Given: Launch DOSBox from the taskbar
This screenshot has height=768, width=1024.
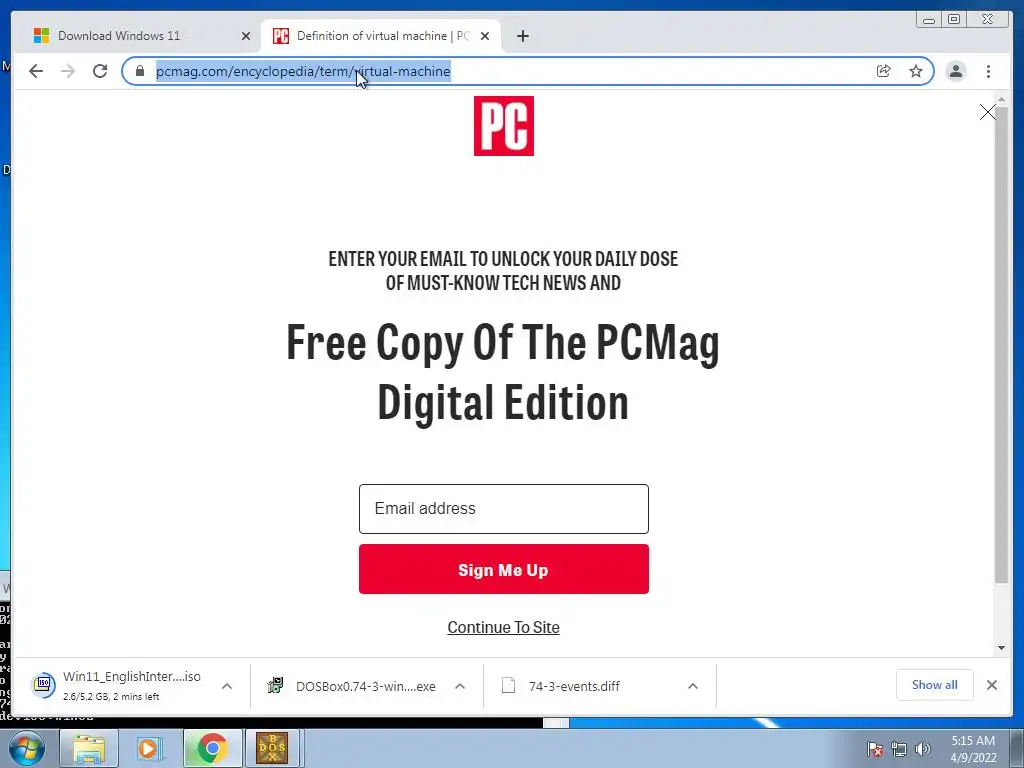Looking at the screenshot, I should 272,748.
